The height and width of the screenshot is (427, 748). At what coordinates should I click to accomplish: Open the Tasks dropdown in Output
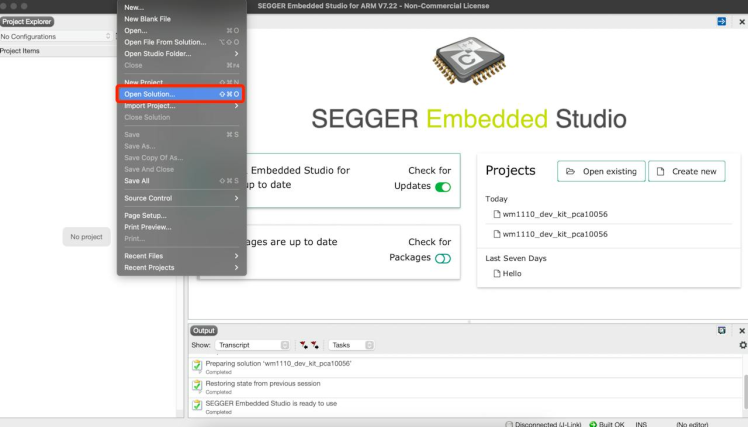tap(351, 345)
